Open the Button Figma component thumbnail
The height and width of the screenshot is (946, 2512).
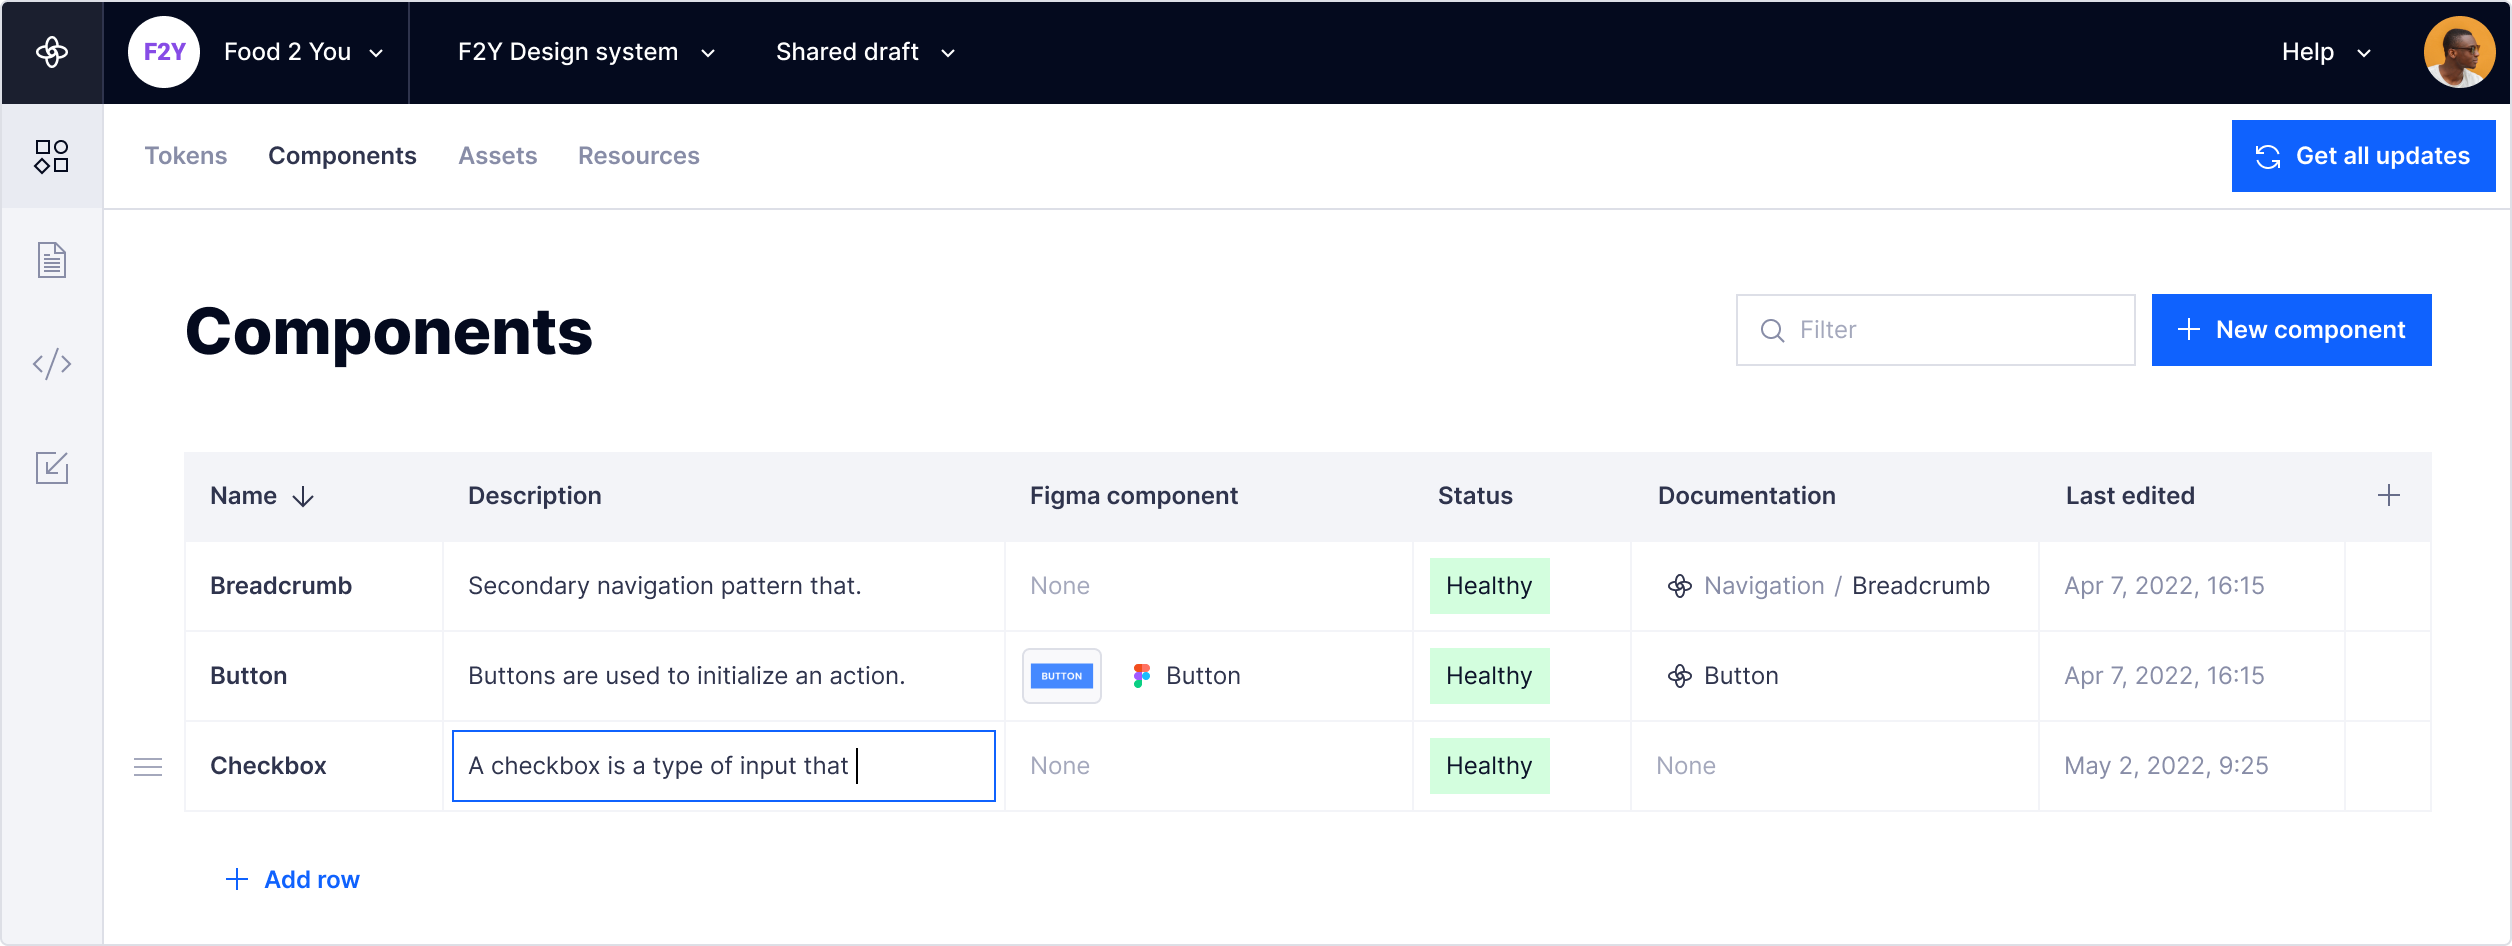point(1062,676)
